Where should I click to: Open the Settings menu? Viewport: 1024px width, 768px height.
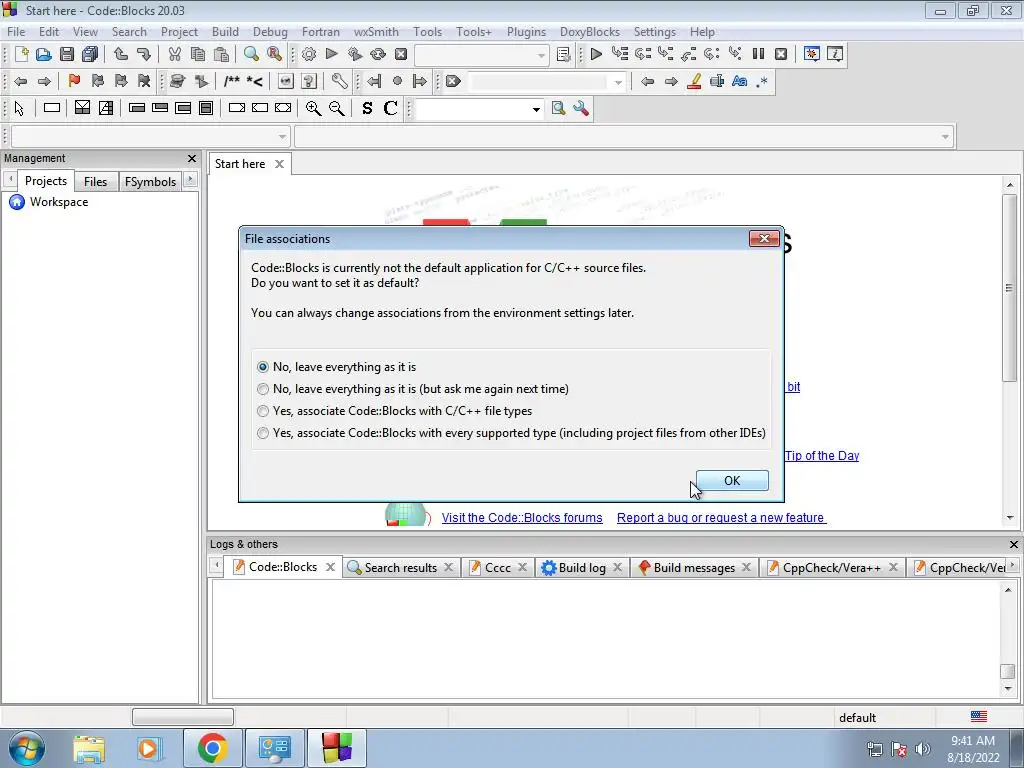tap(654, 32)
